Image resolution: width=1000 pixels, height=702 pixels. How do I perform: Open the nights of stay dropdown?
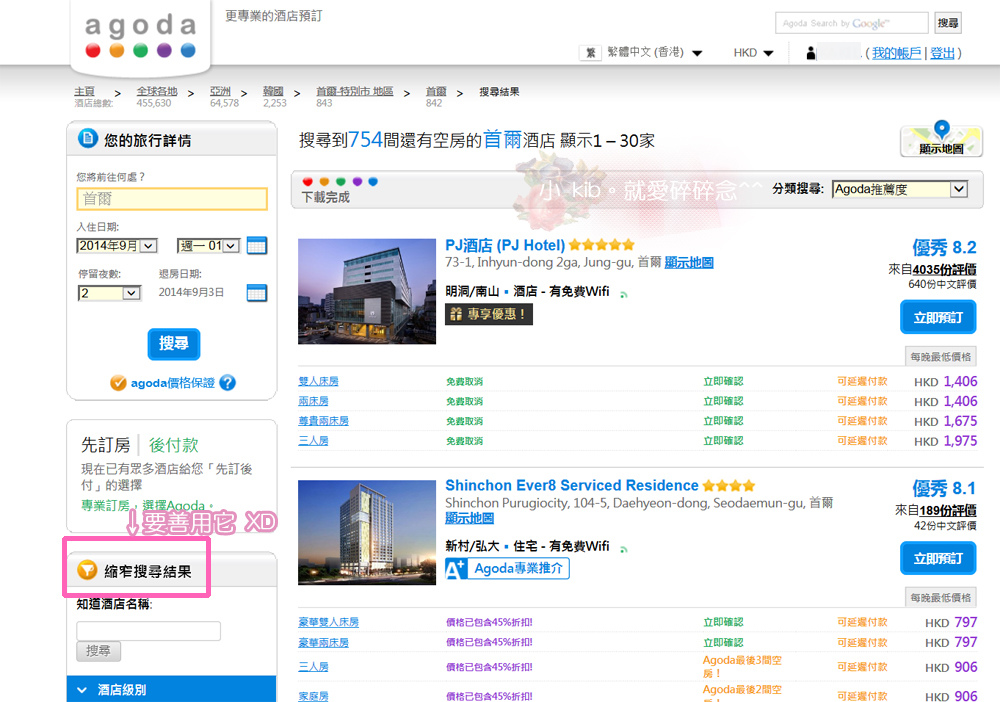pos(109,293)
